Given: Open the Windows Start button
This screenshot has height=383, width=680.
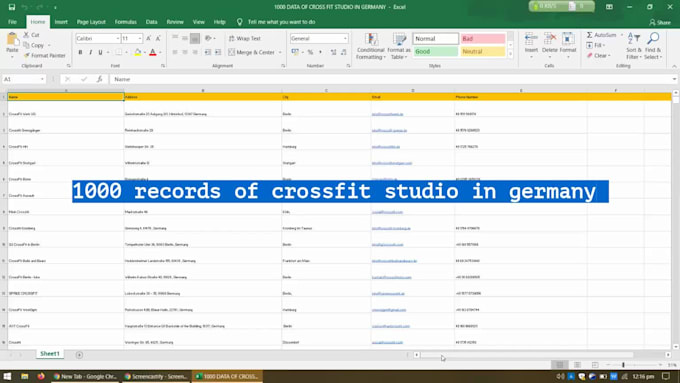Looking at the screenshot, I should point(7,376).
